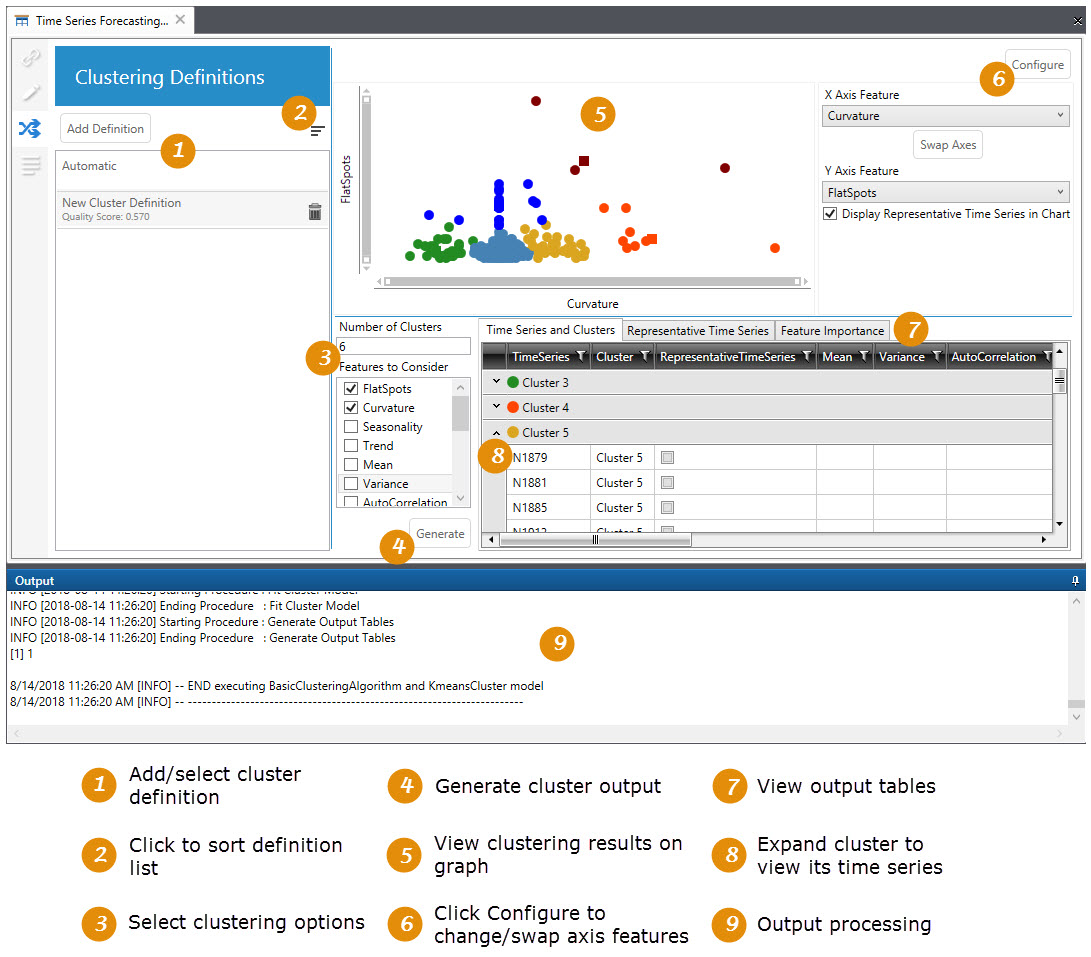Open the X Axis Feature dropdown
Screen dimensions: 1091x957
pyautogui.click(x=945, y=116)
